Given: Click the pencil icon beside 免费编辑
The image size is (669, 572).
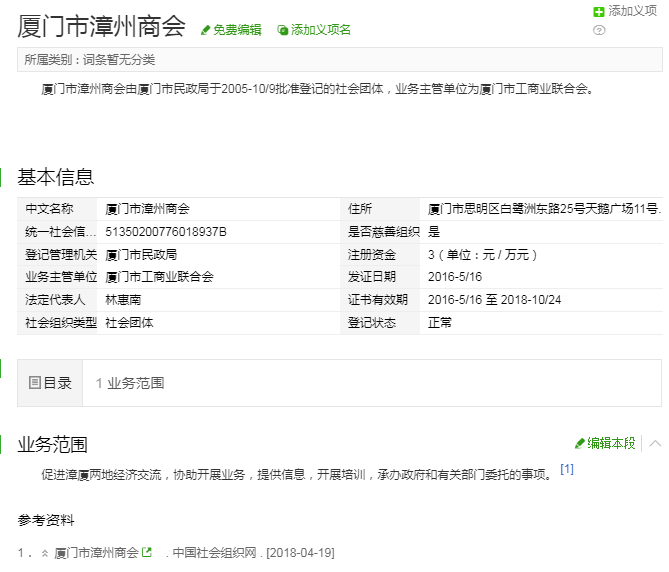Looking at the screenshot, I should point(206,30).
